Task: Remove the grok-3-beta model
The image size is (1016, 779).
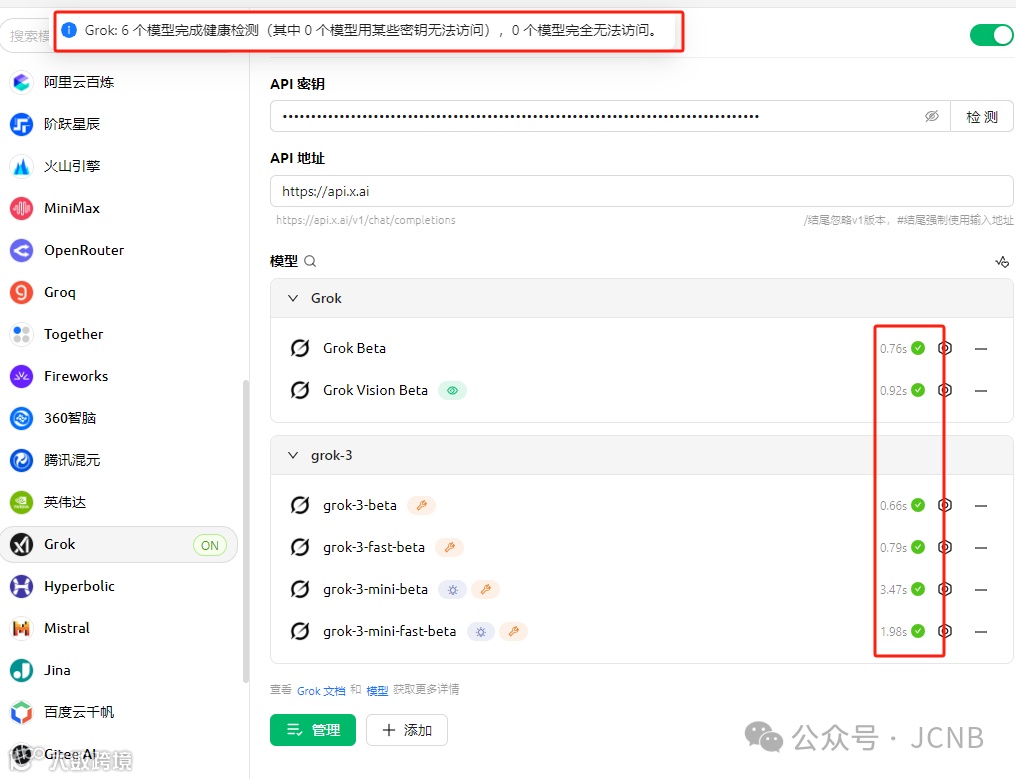Action: [981, 506]
